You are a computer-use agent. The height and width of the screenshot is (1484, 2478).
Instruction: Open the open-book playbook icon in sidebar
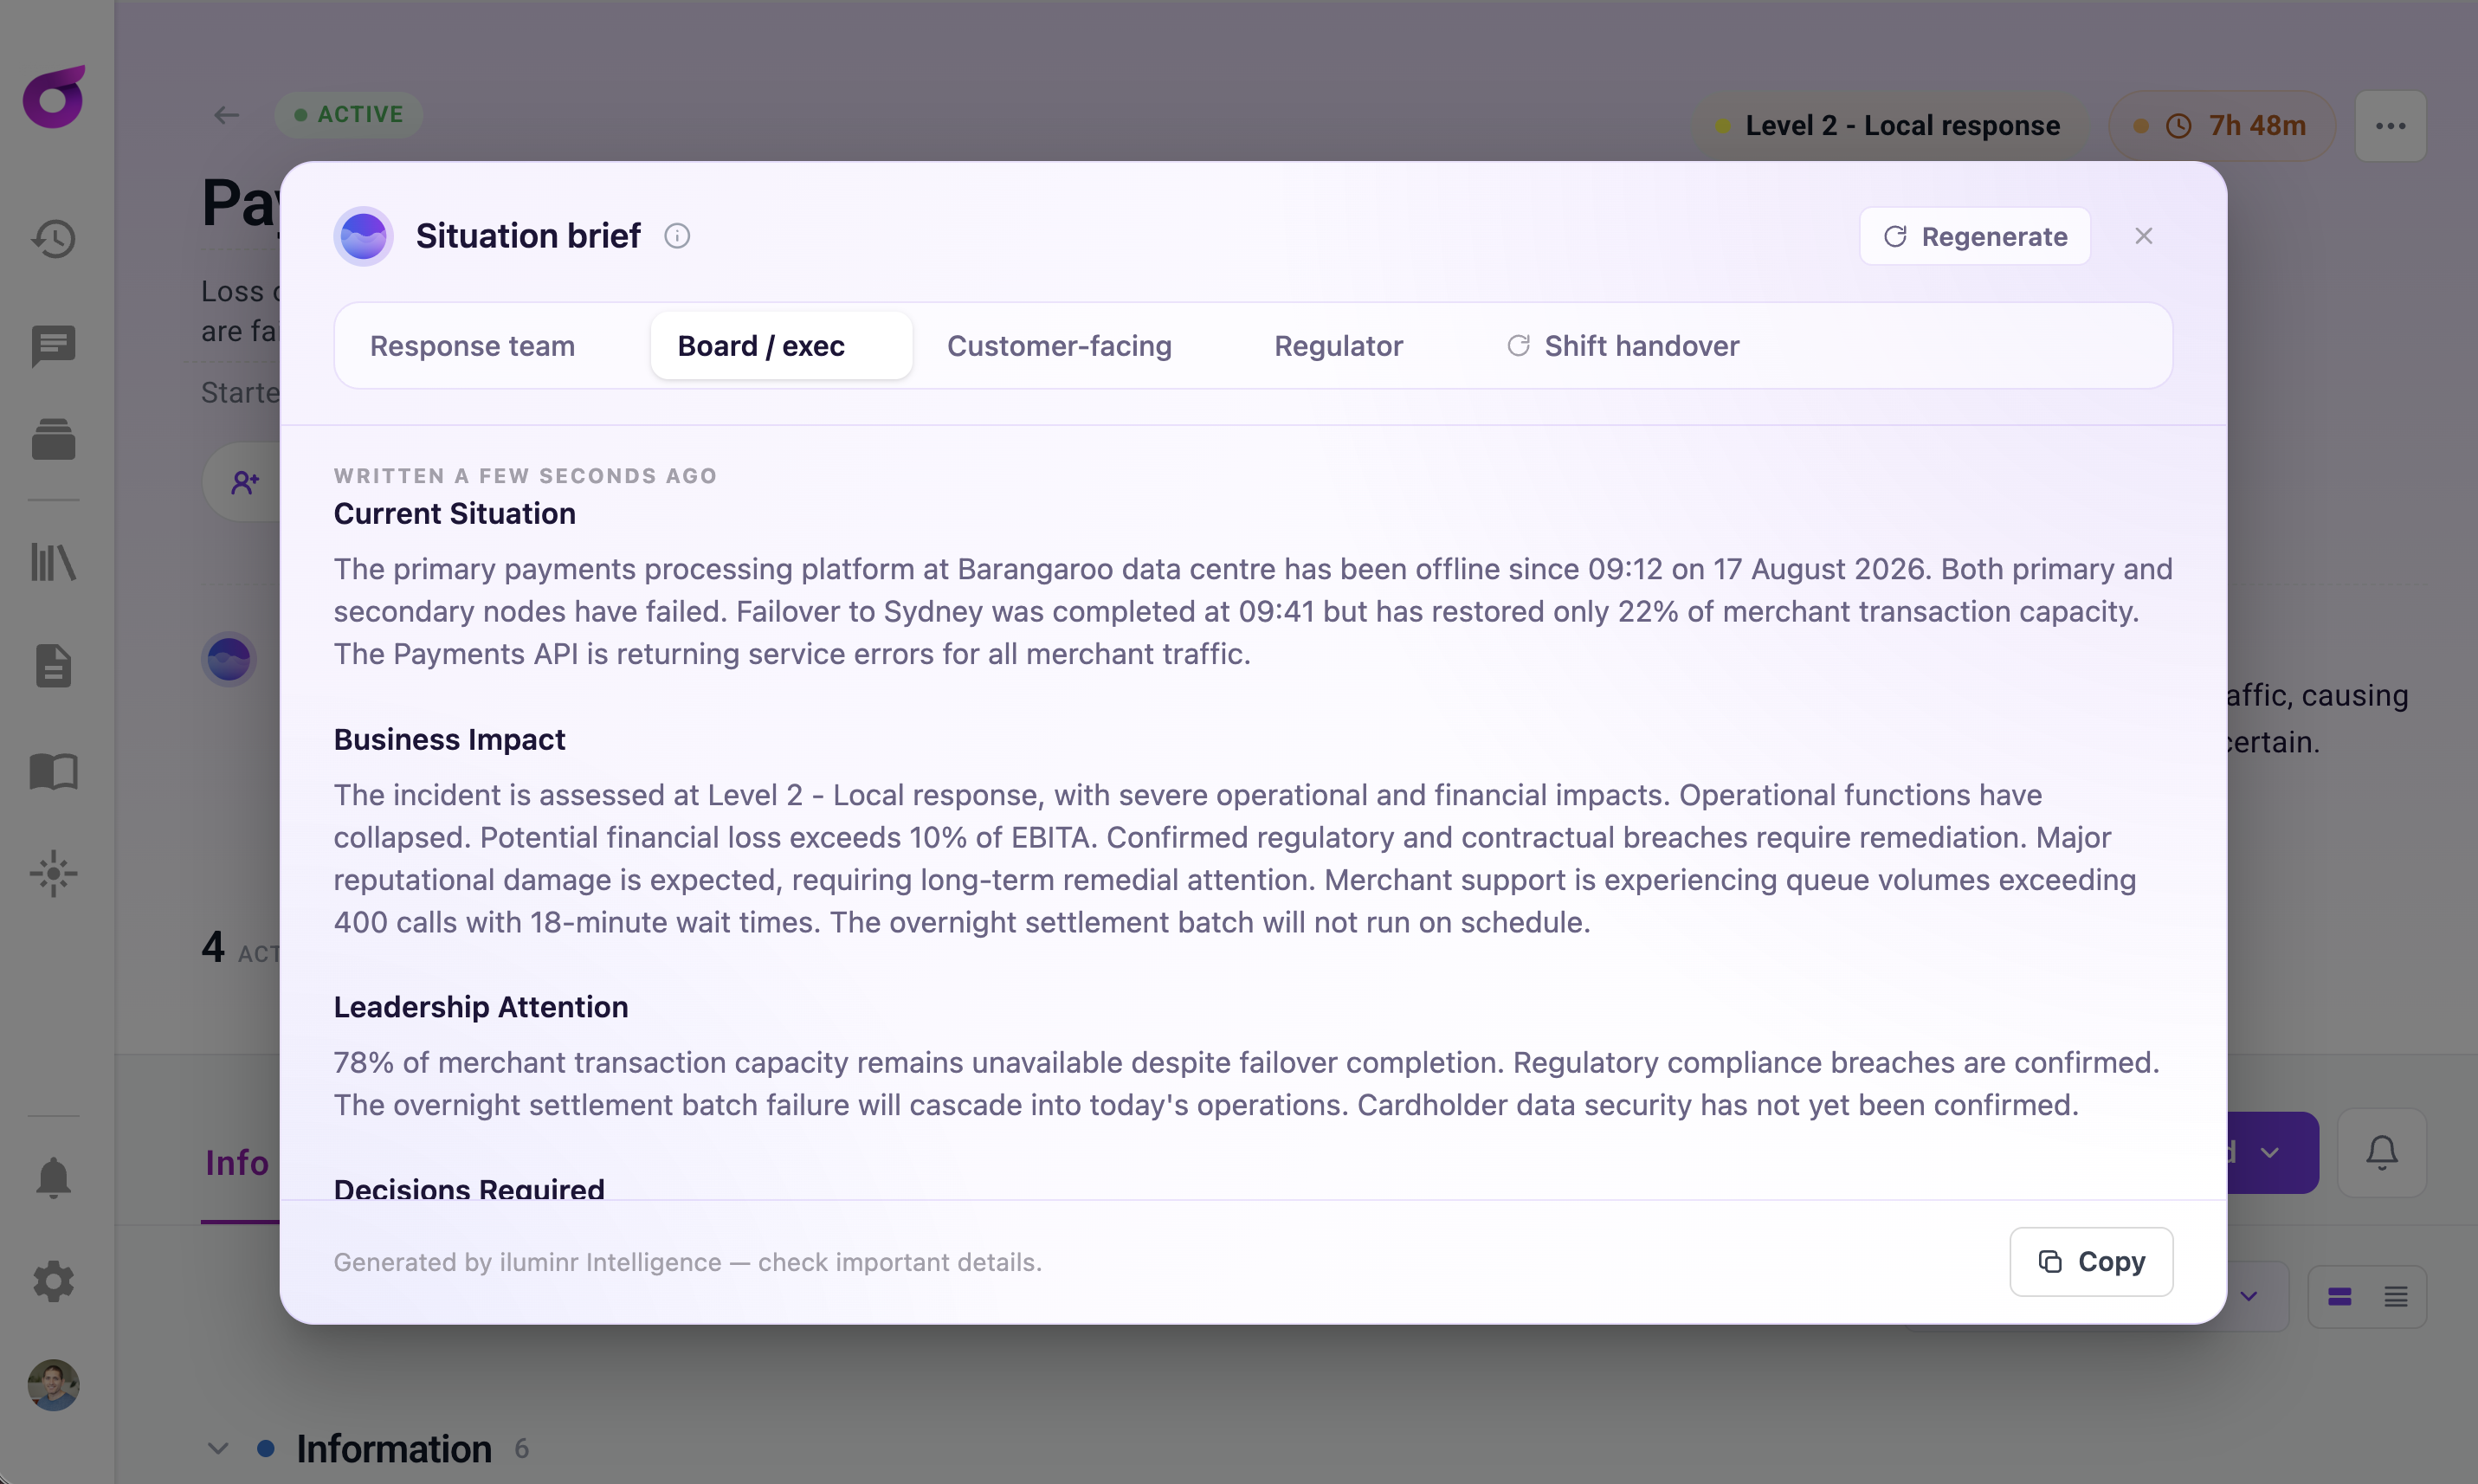click(54, 772)
